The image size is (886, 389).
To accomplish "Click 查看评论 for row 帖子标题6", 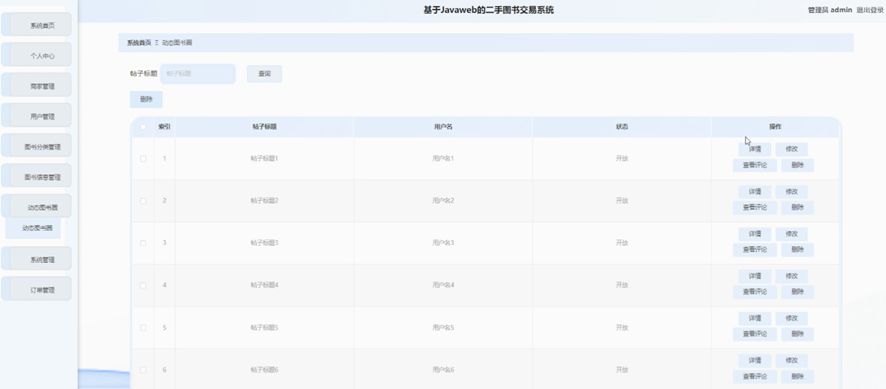I will tap(754, 377).
